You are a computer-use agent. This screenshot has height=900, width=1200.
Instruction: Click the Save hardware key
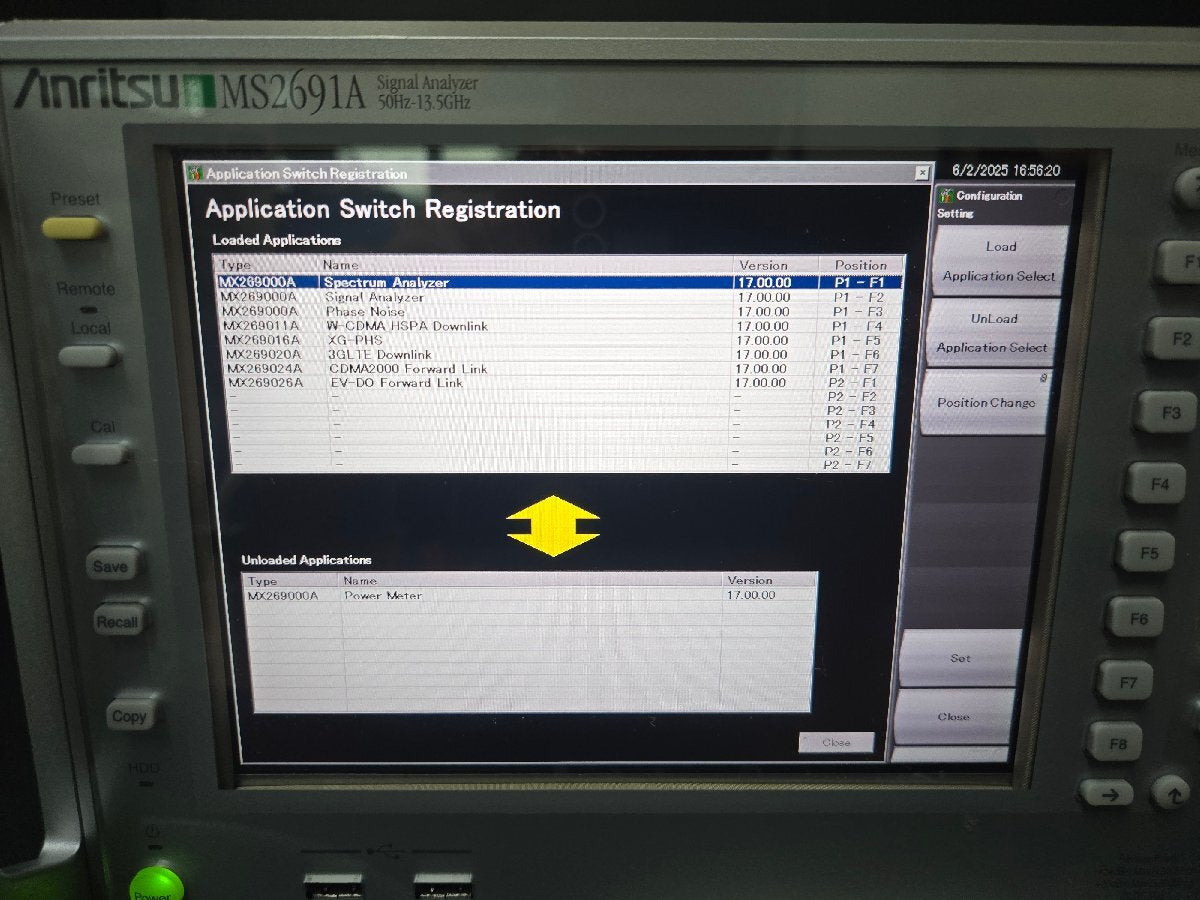[x=112, y=565]
